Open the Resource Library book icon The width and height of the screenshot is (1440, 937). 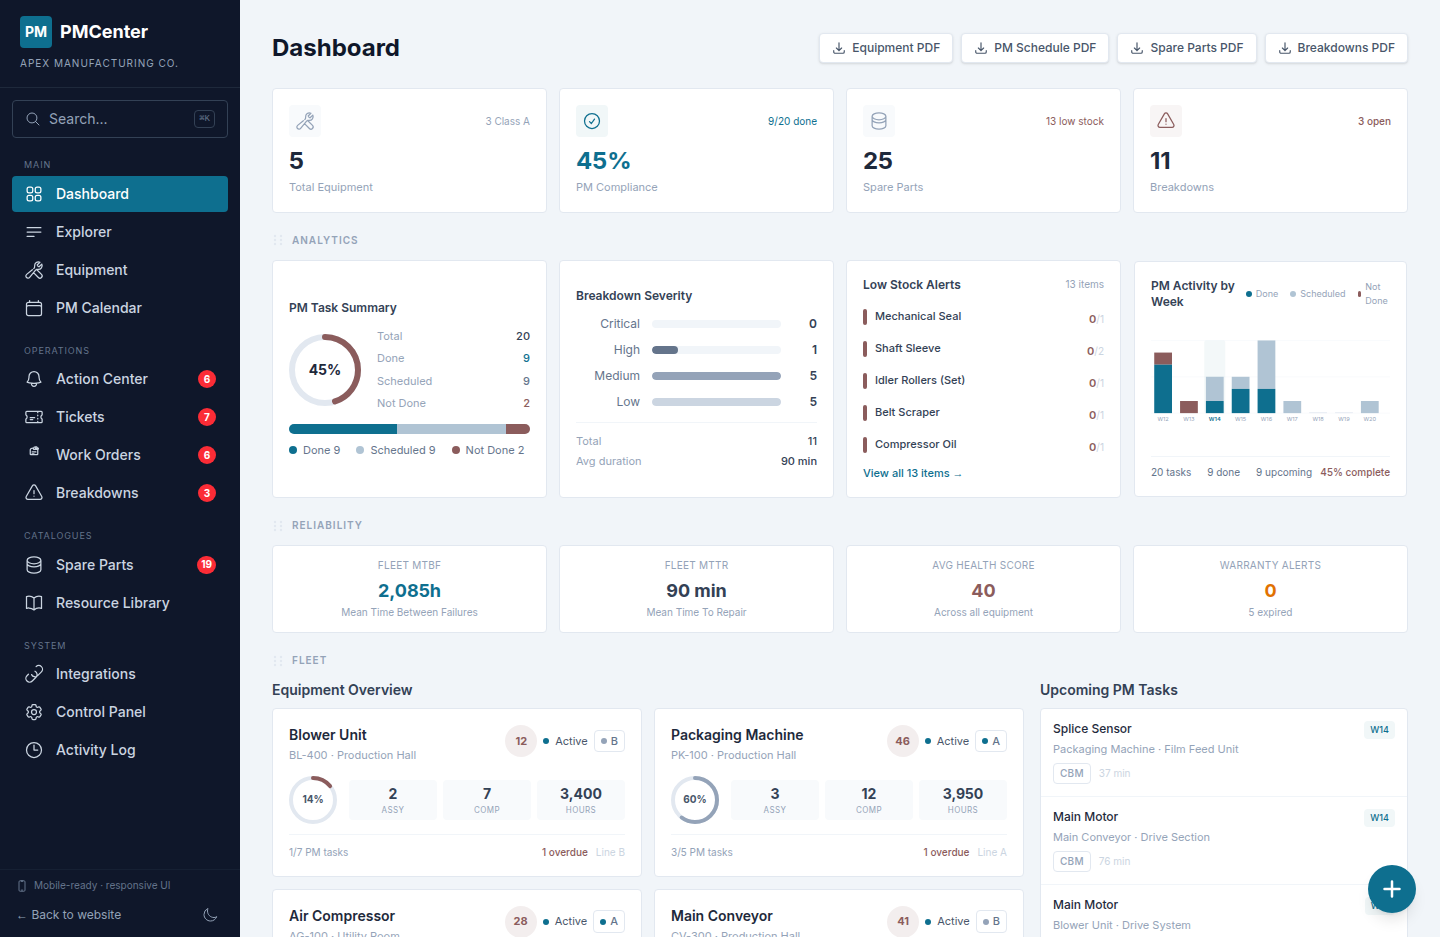click(x=34, y=602)
